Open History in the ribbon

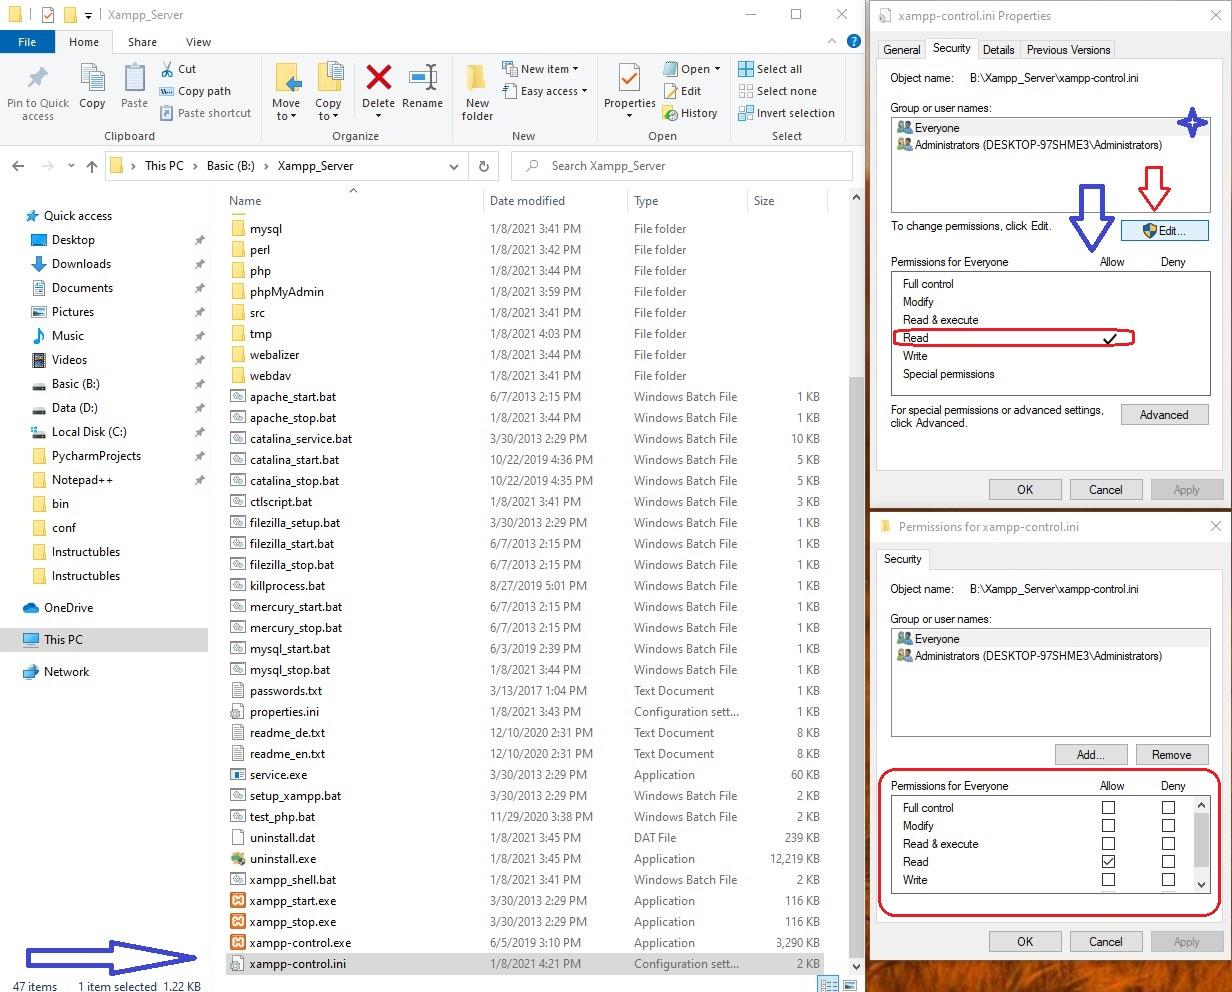pyautogui.click(x=689, y=113)
